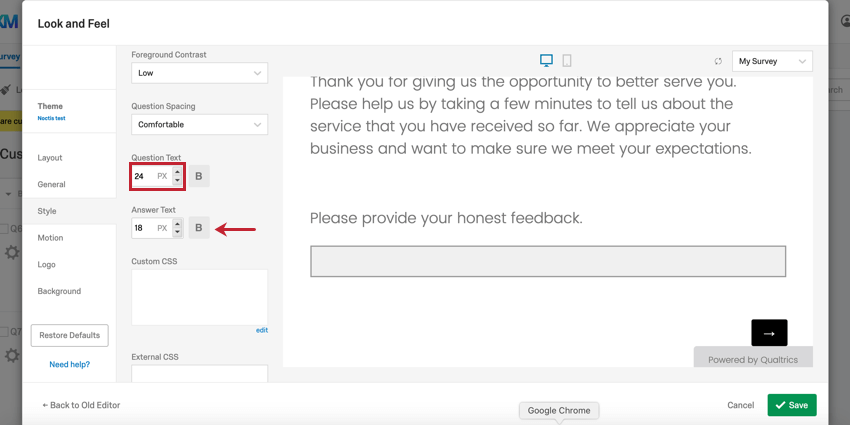The height and width of the screenshot is (425, 850).
Task: Increase Question Text size with up arrow
Action: pyautogui.click(x=178, y=171)
